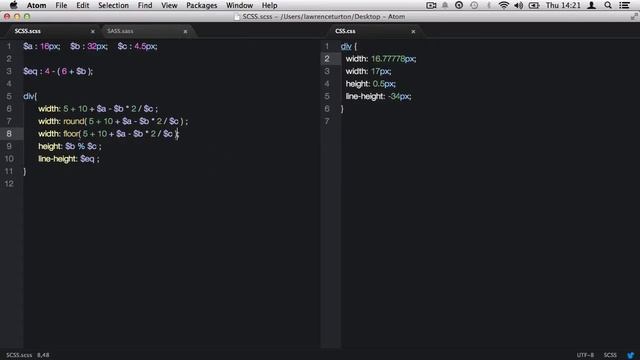
Task: Click the notification bell icon in menu bar
Action: click(x=445, y=5)
